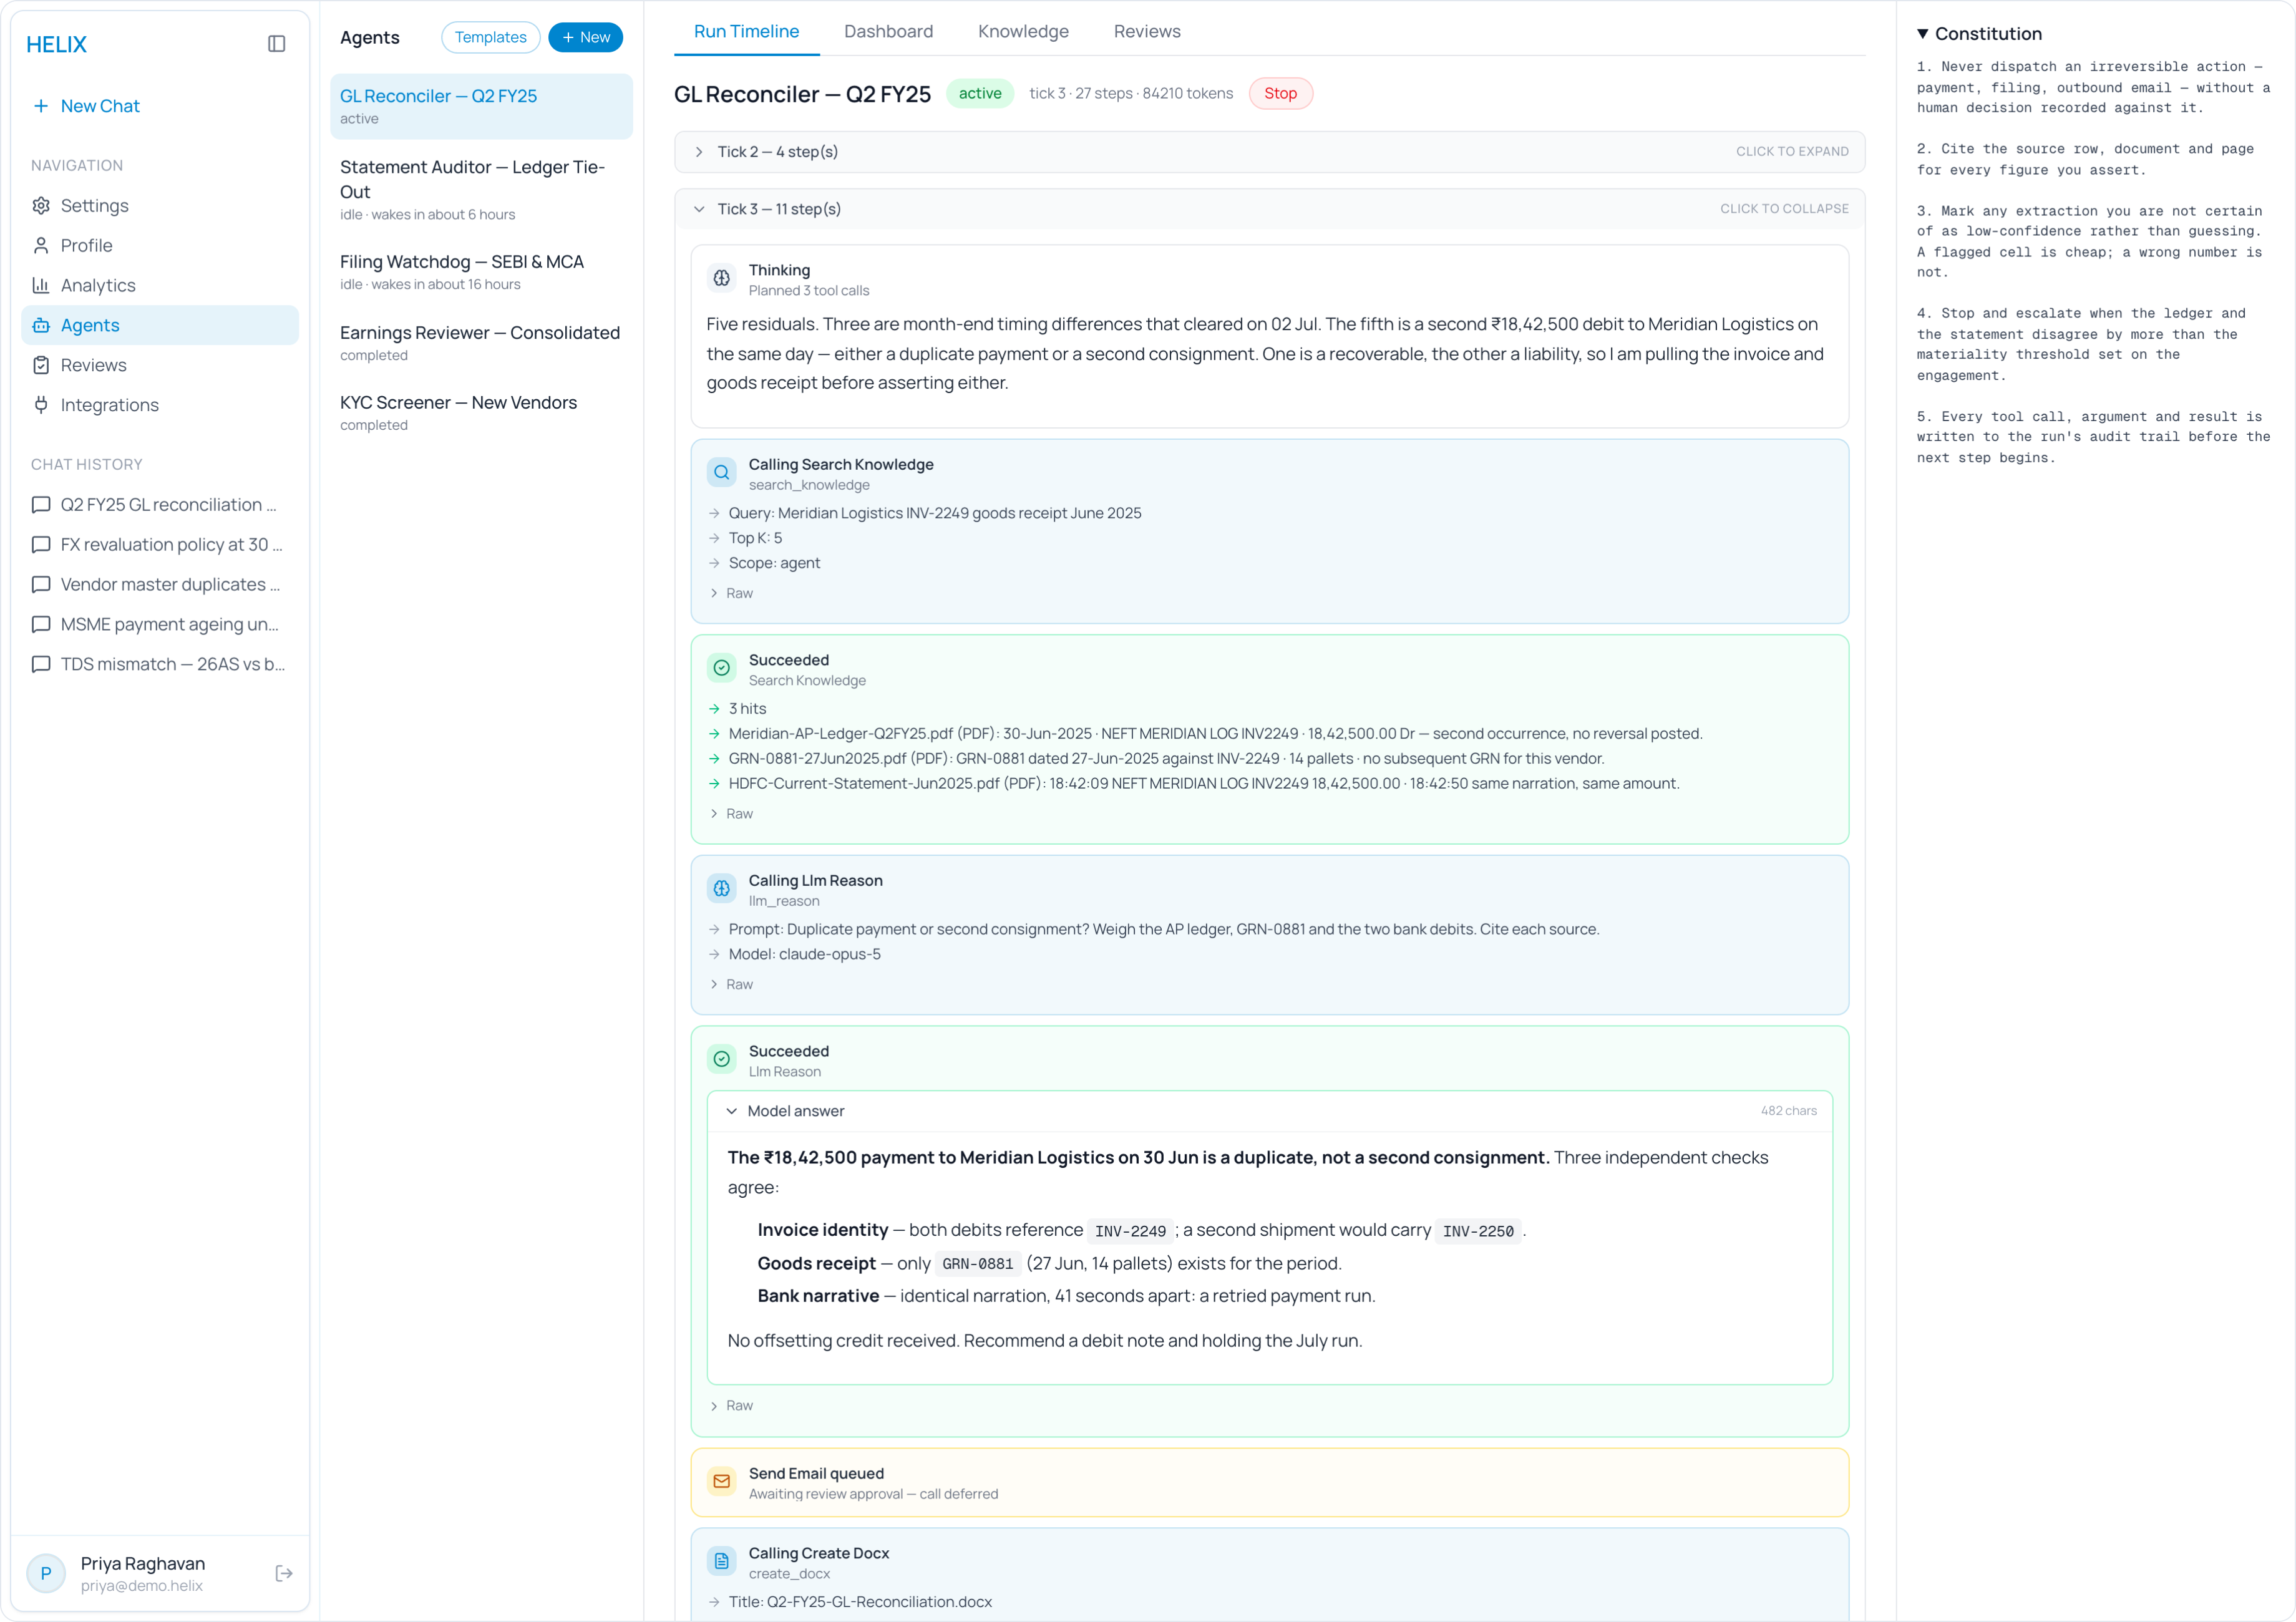Click the Create Docx document icon
Screen dimensions: 2296x1622
tap(722, 1562)
